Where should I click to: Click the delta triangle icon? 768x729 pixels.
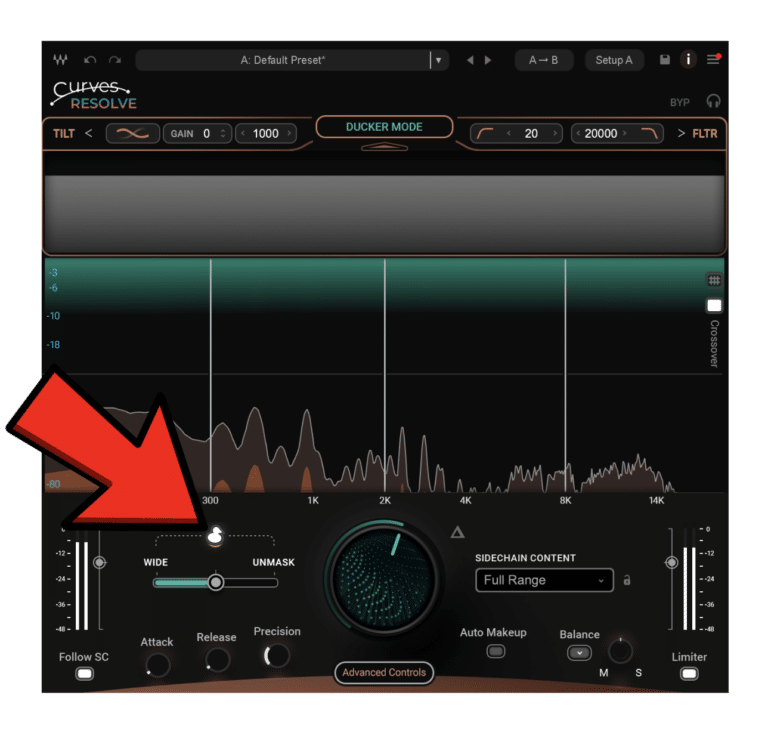tap(457, 532)
